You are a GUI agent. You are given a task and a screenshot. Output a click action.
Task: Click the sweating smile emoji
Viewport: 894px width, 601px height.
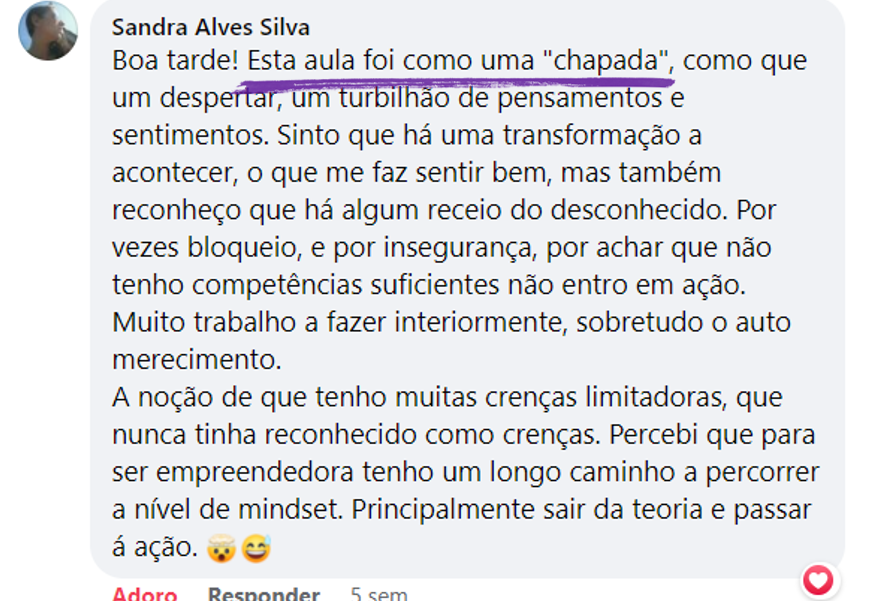click(256, 547)
